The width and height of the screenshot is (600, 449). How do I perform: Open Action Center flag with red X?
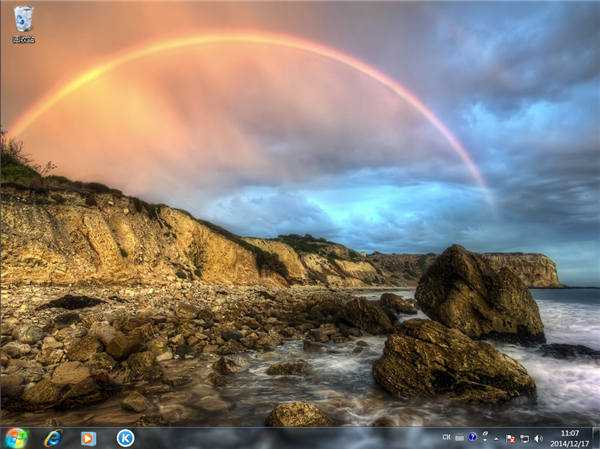(510, 438)
